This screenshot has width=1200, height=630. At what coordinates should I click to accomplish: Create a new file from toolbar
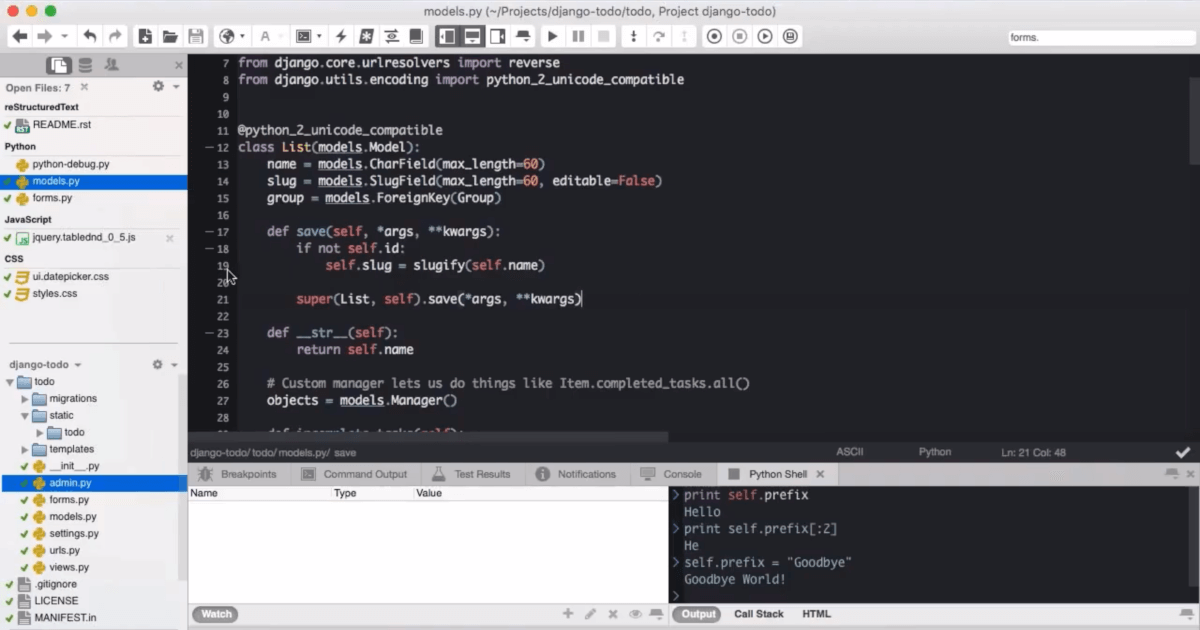[145, 36]
